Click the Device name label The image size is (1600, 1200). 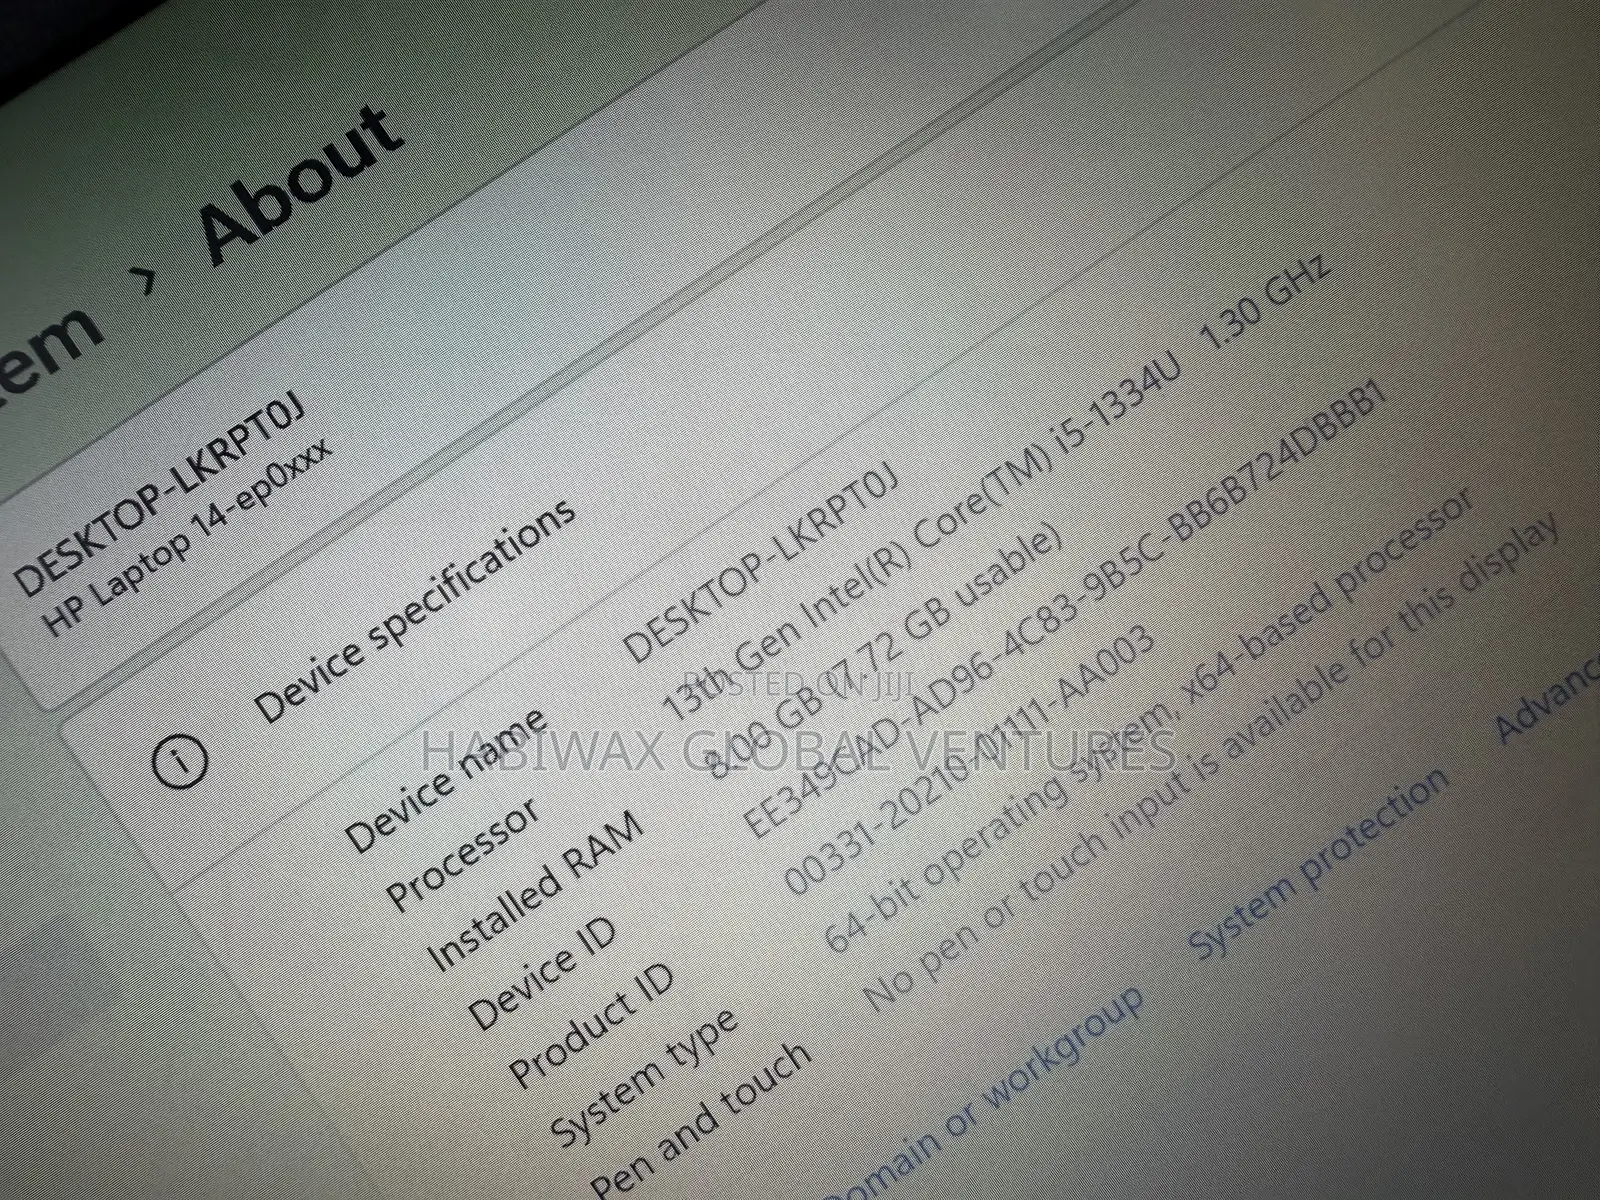[x=445, y=778]
